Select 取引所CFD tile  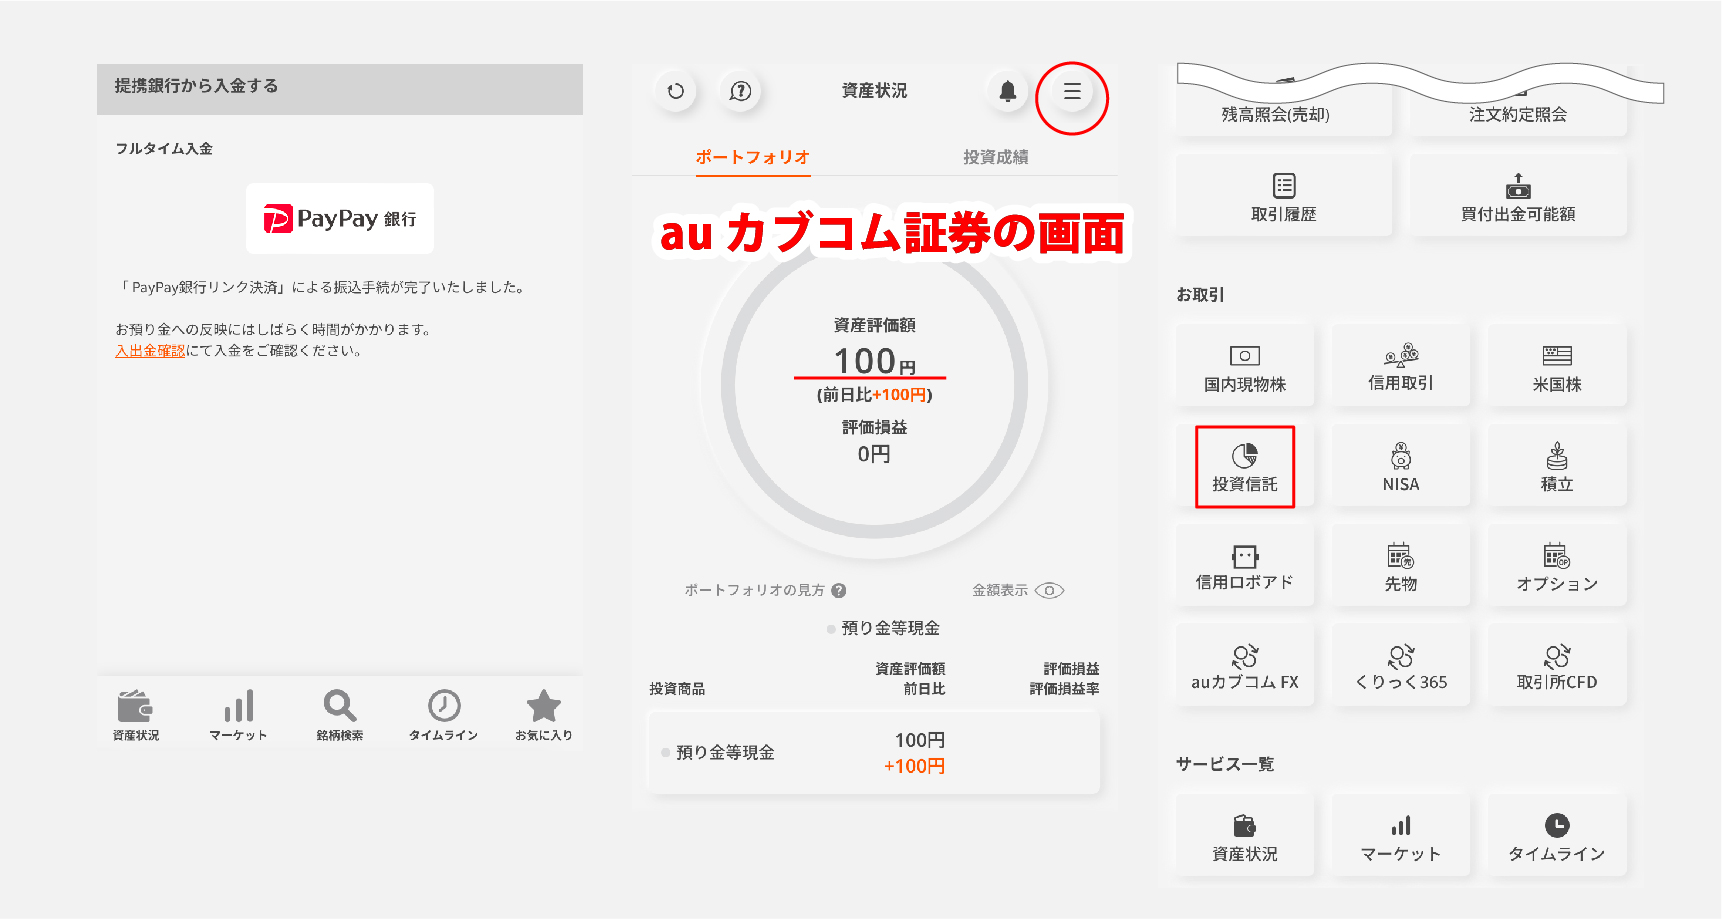tap(1557, 666)
